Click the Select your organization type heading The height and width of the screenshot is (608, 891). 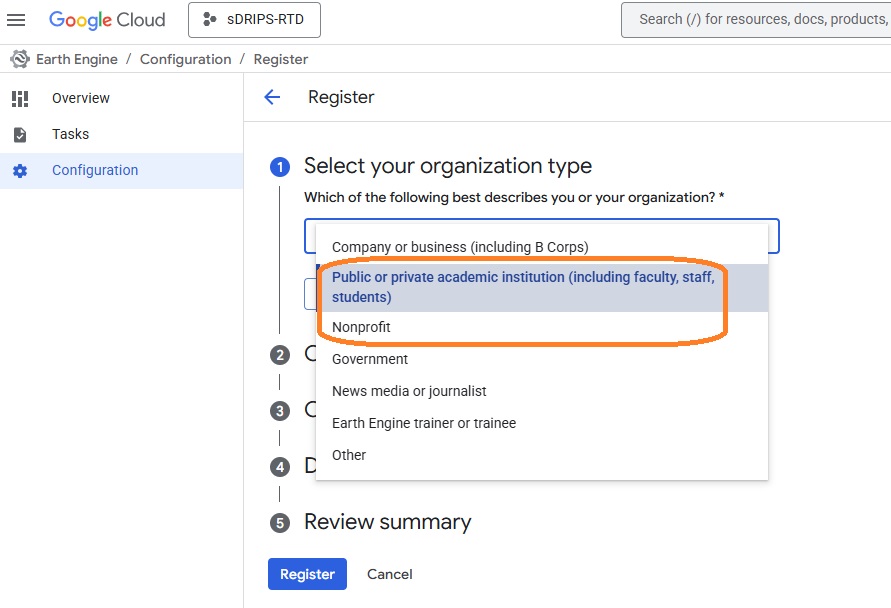448,166
